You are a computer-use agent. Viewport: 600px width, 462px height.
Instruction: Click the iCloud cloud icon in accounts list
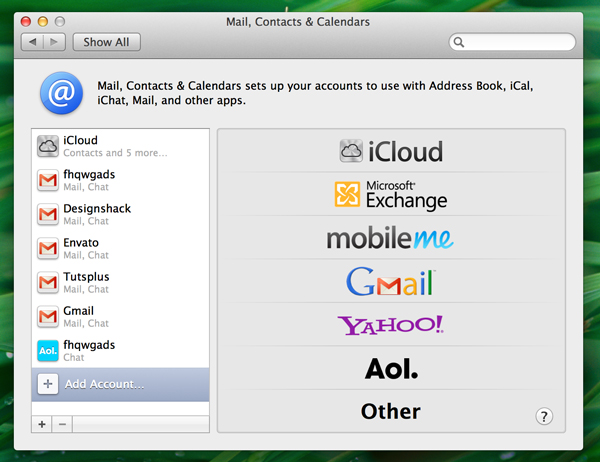coord(47,146)
